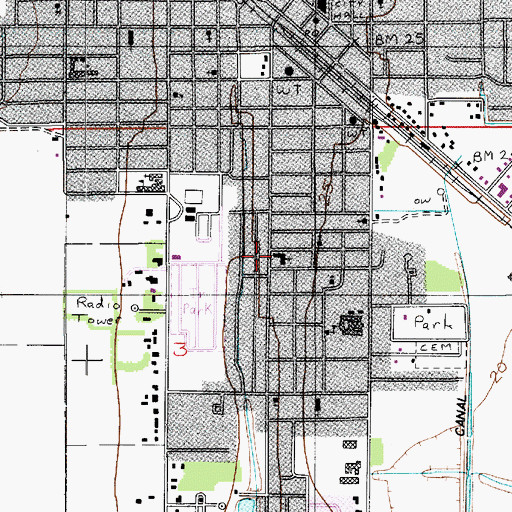512x512 pixels.
Task: Click the 'Radio Tower' map label
Action: [98, 311]
